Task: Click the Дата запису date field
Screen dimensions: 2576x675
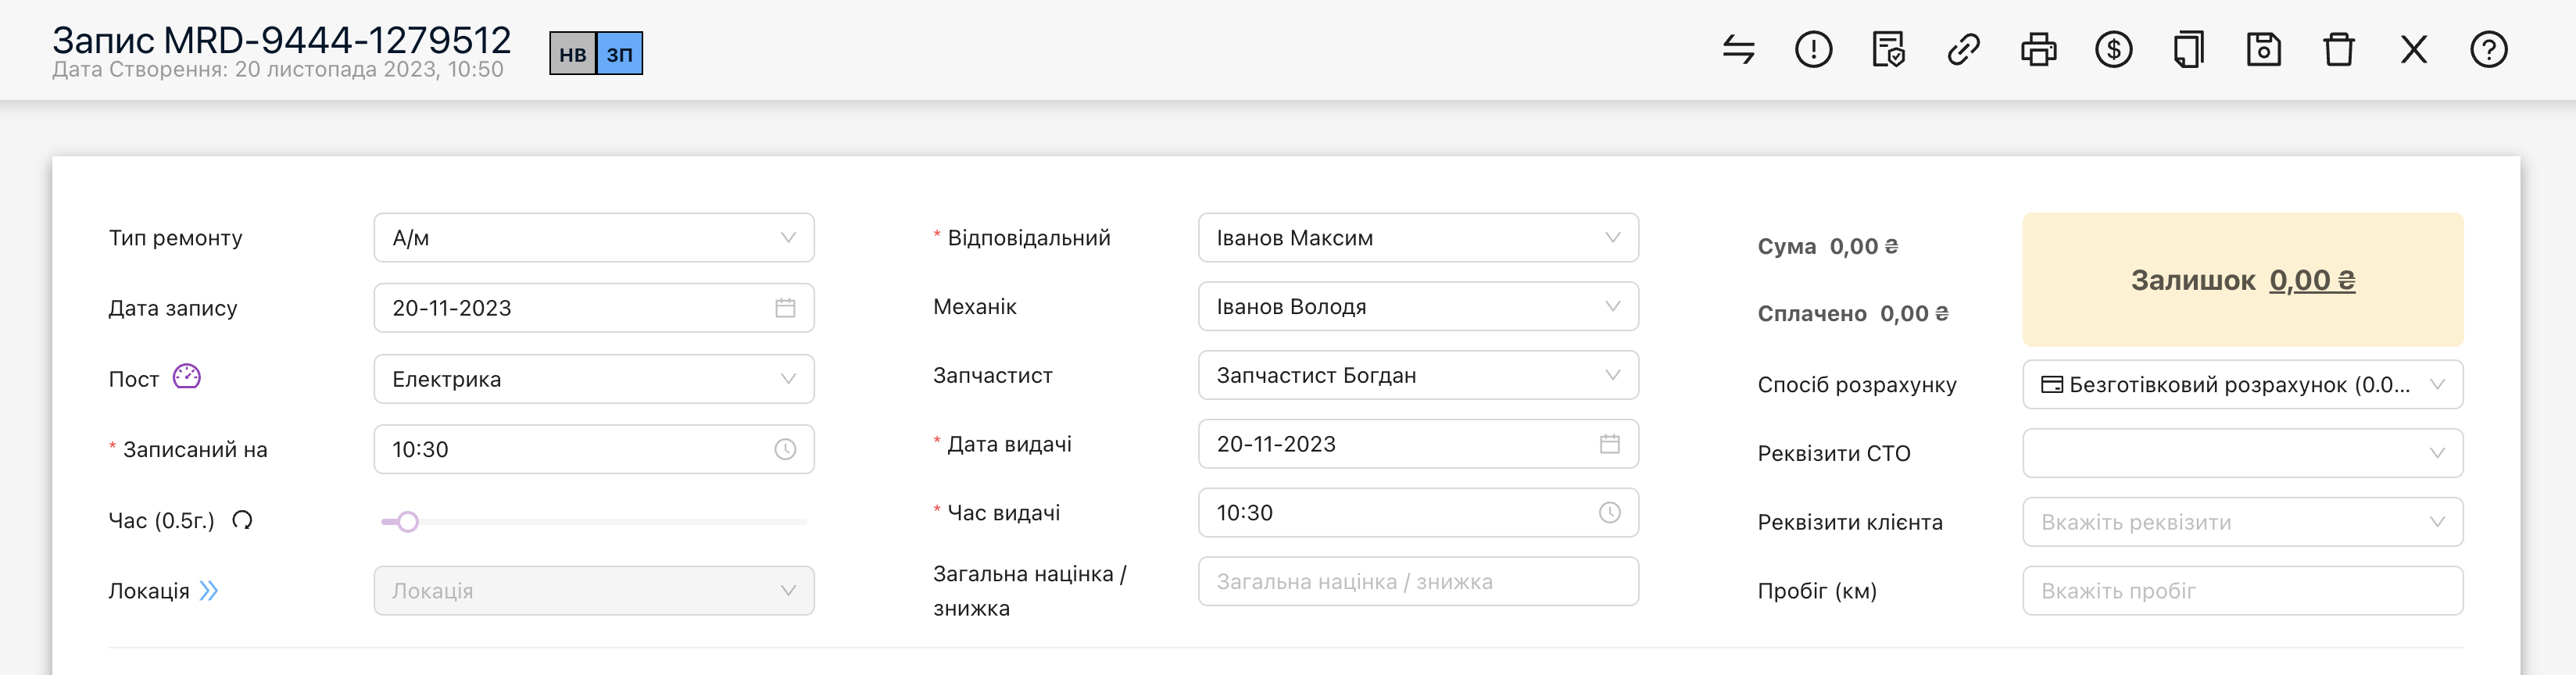Action: click(594, 308)
